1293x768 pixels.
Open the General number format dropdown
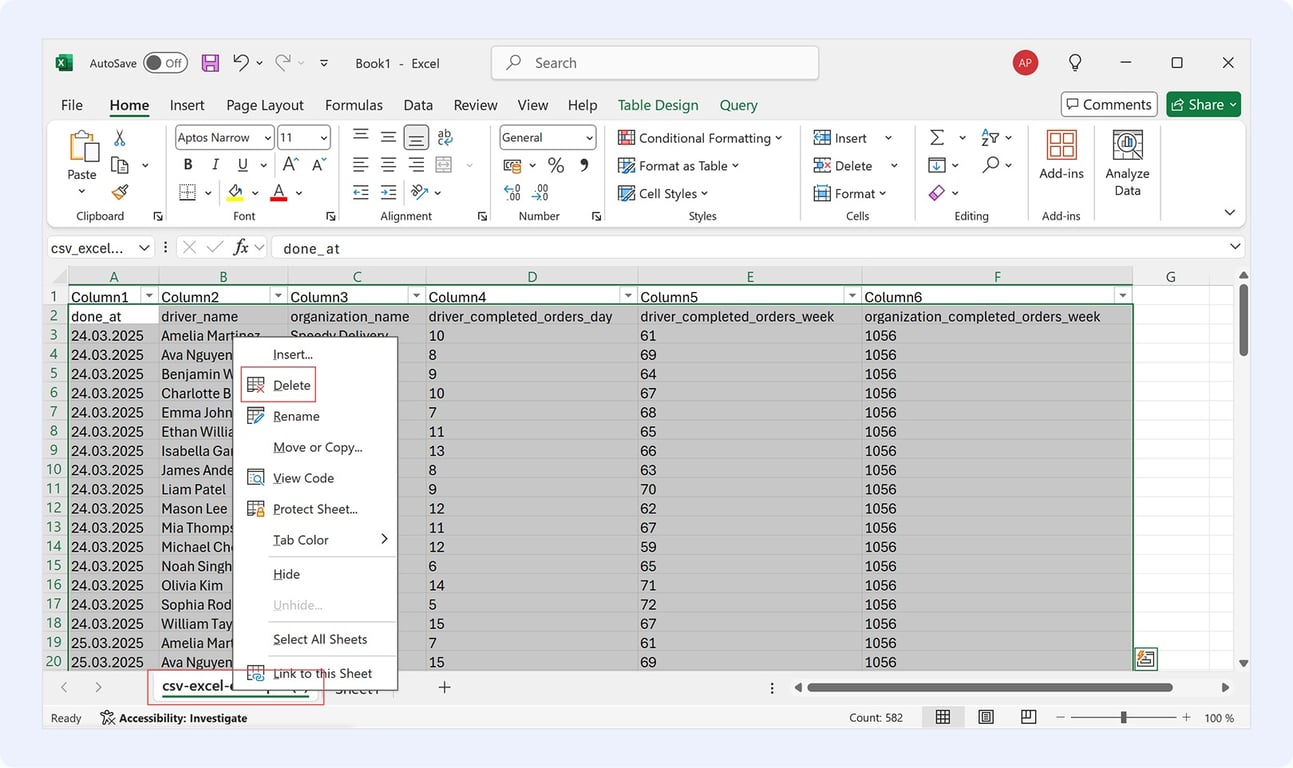[x=589, y=138]
